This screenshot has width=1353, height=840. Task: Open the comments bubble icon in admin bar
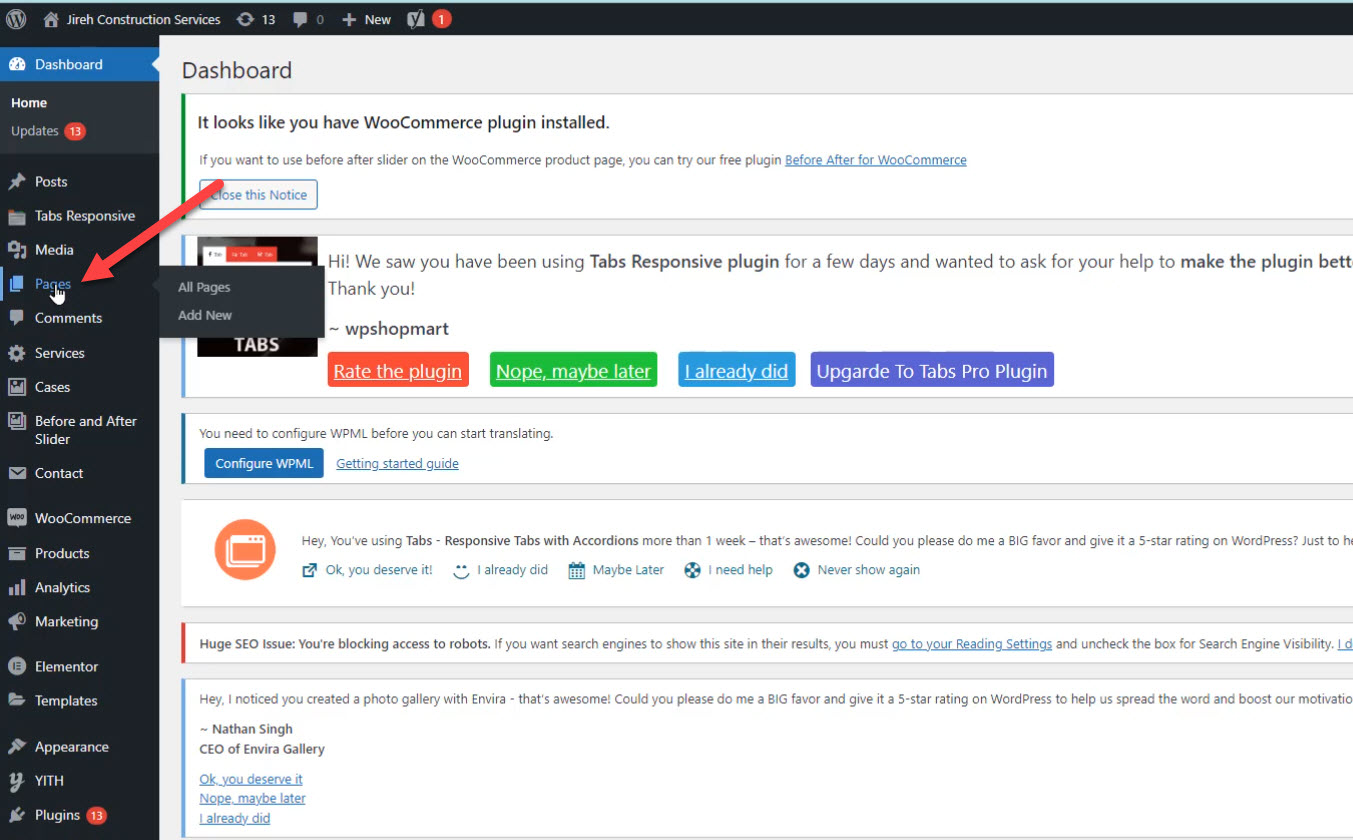click(300, 19)
